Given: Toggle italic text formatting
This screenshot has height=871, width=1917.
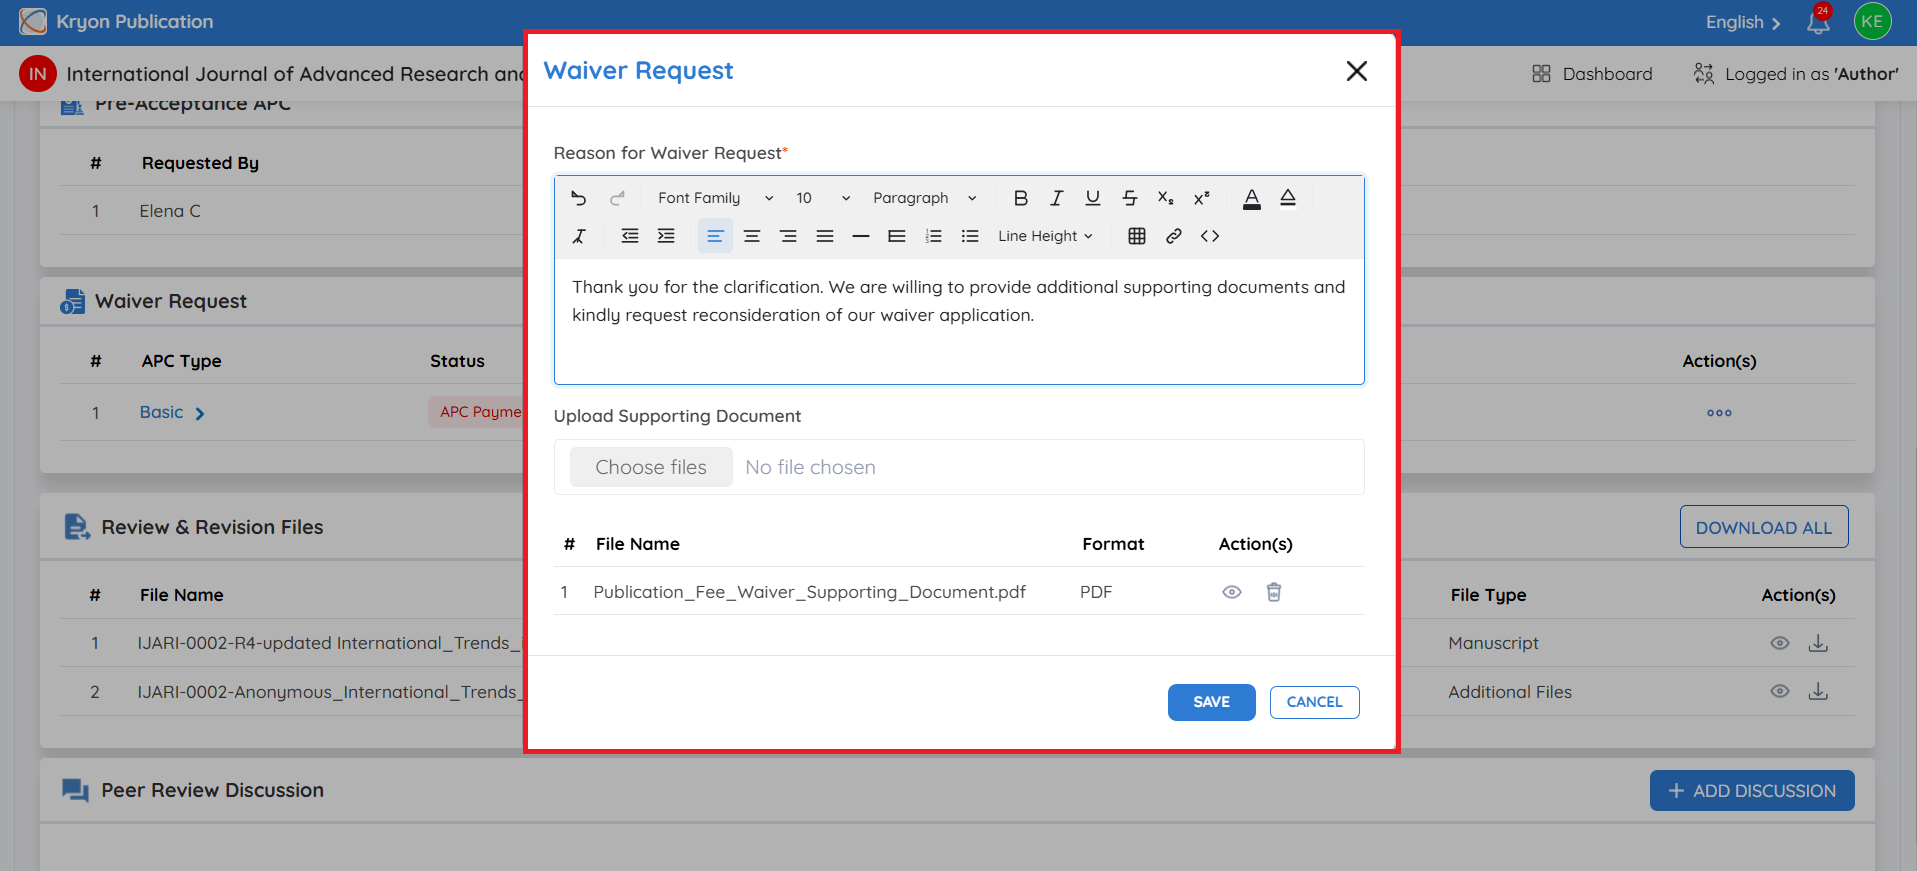Looking at the screenshot, I should [1056, 198].
